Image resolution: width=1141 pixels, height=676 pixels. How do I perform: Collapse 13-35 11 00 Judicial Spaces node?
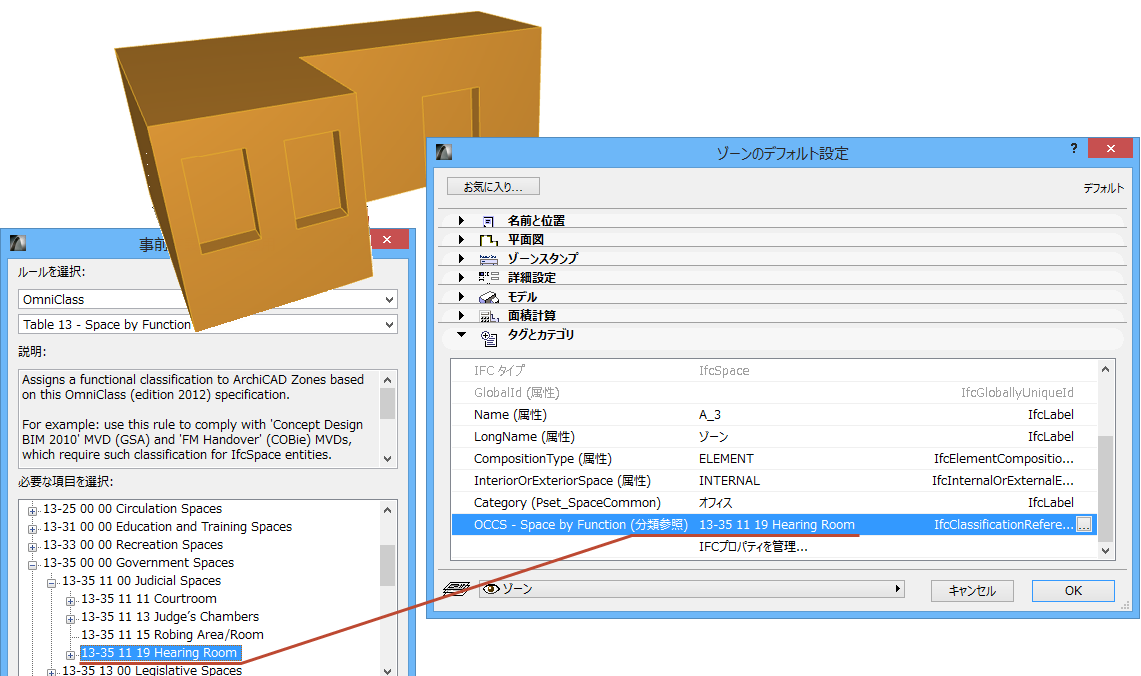52,583
